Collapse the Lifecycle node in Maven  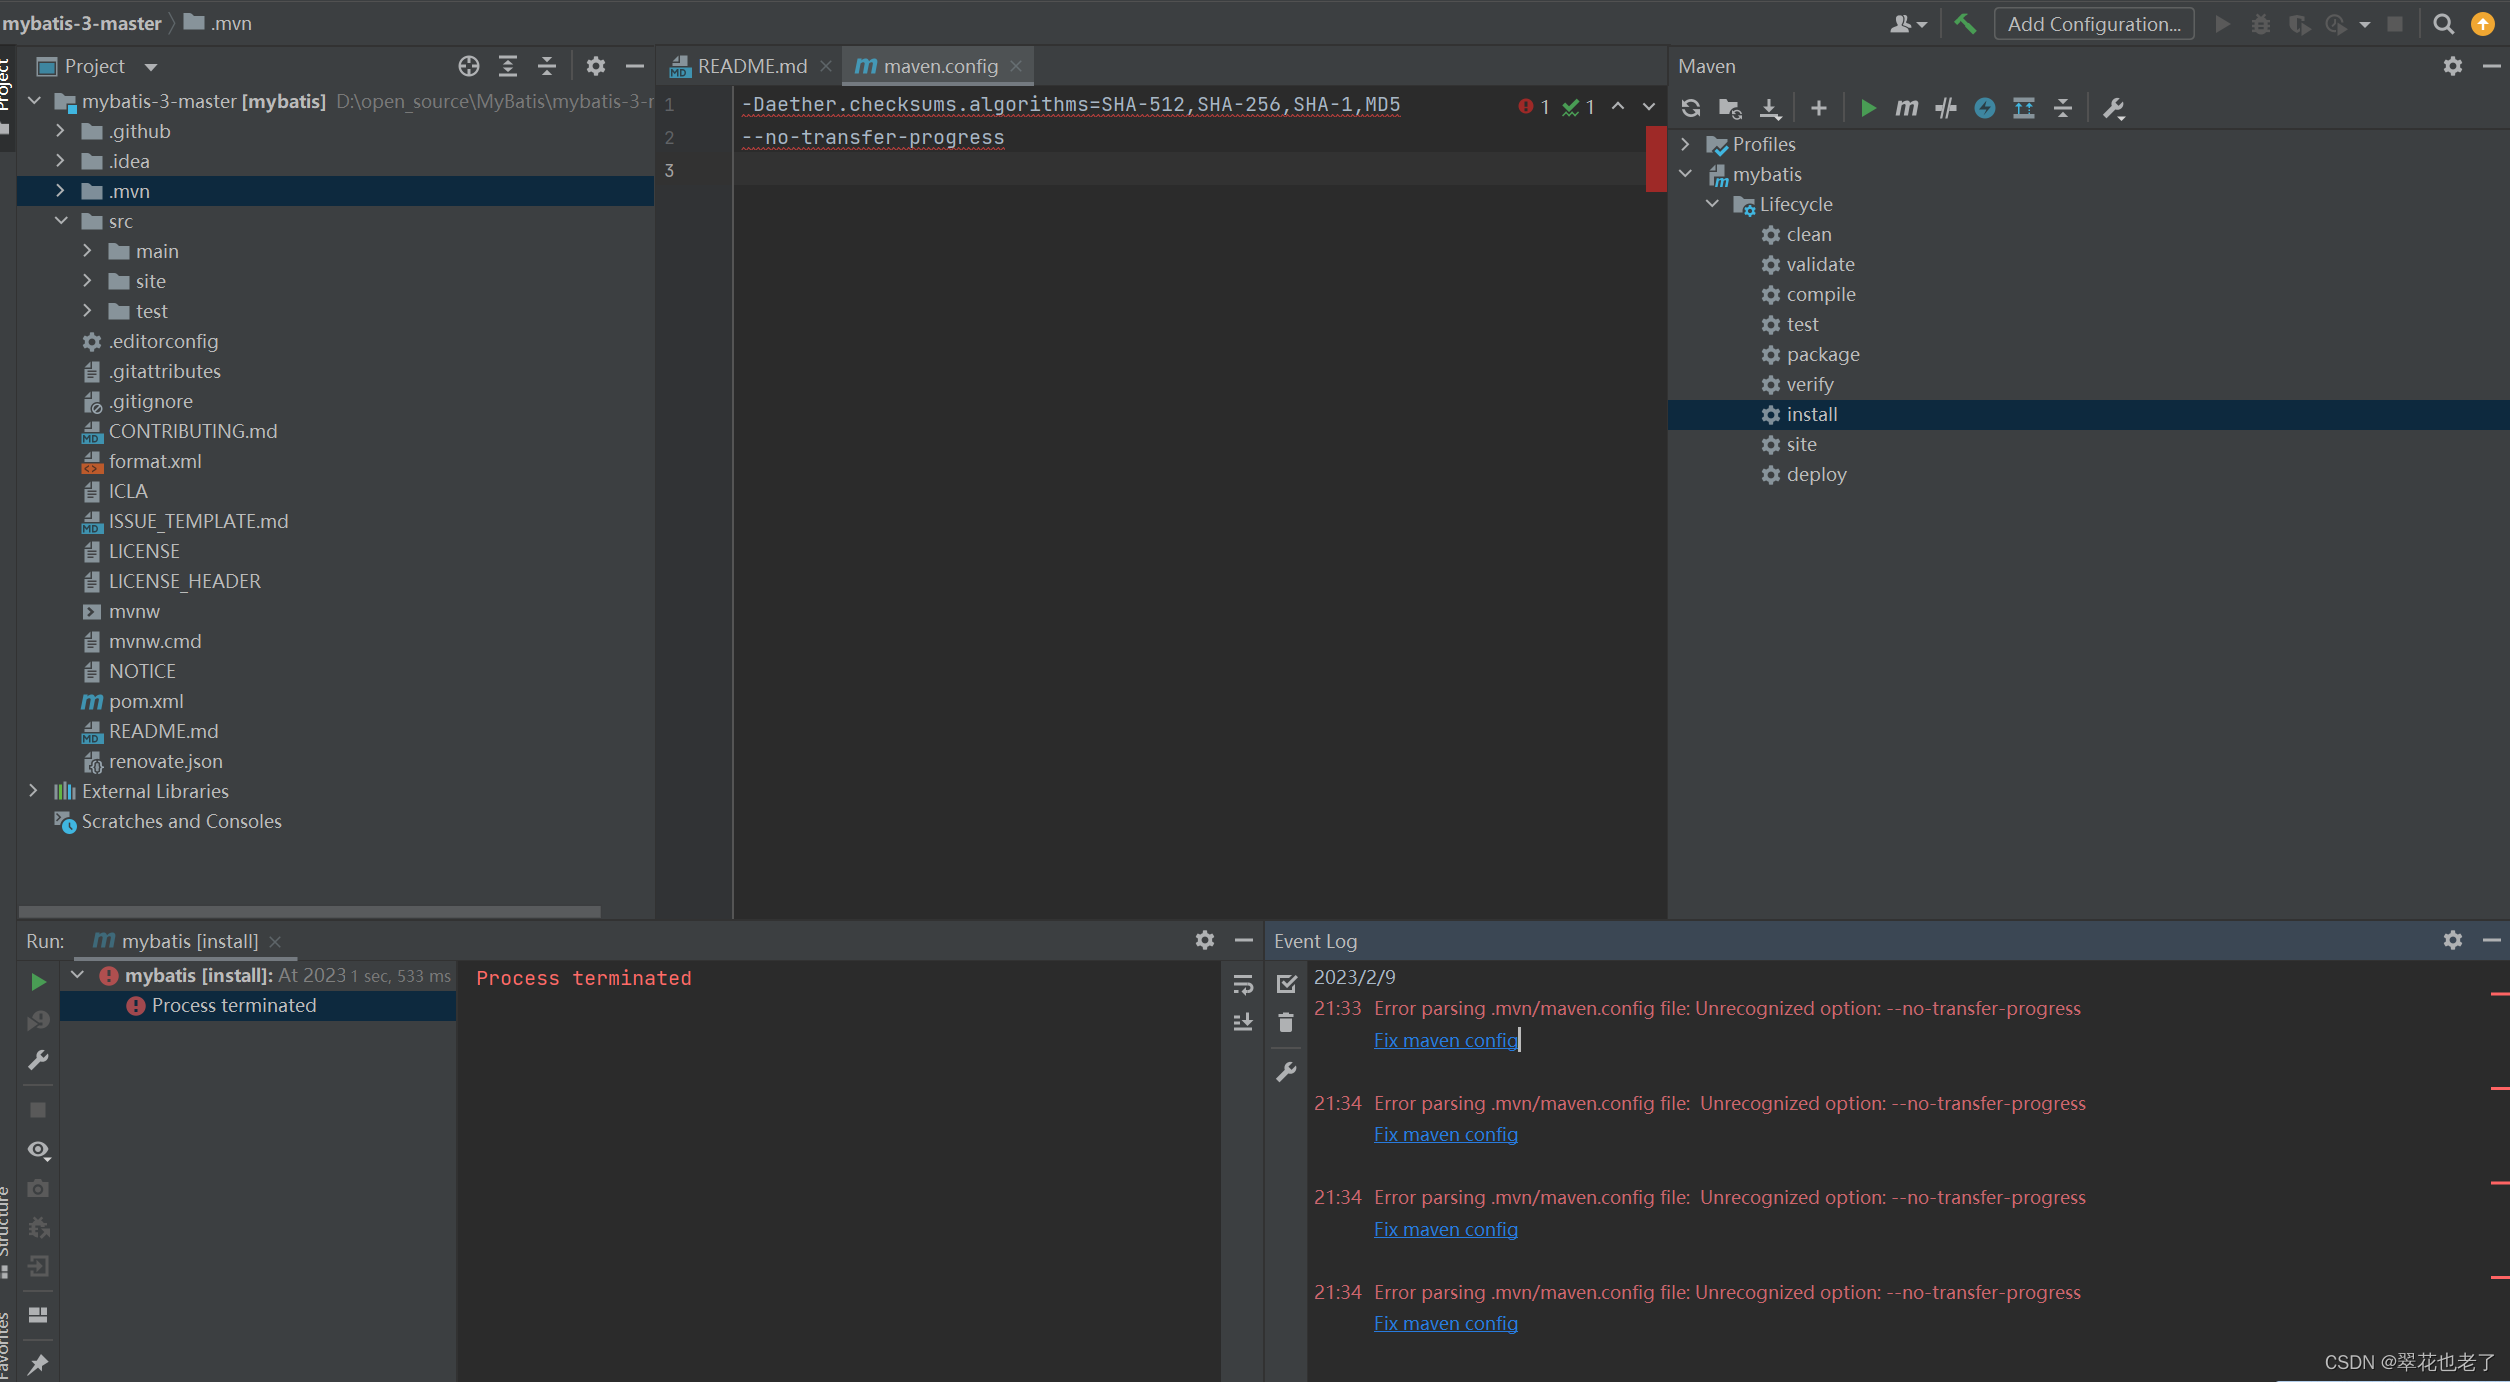[1712, 204]
